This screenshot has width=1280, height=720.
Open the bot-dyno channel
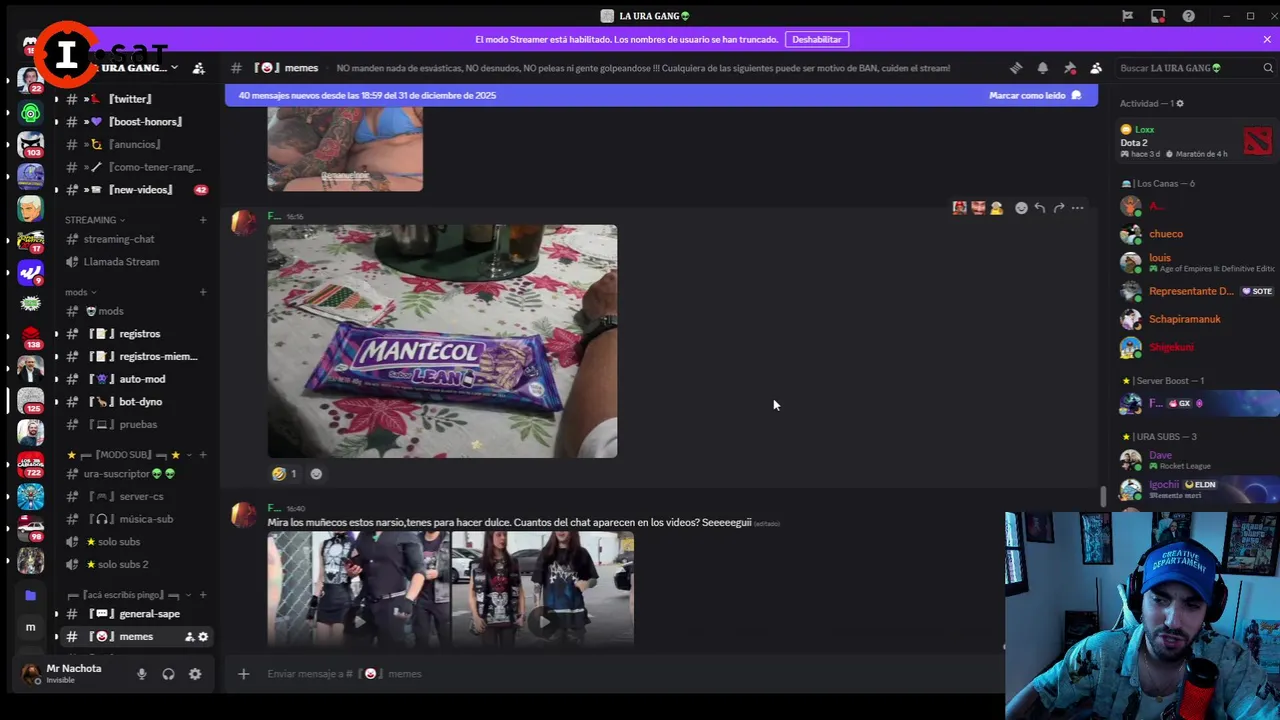click(135, 402)
